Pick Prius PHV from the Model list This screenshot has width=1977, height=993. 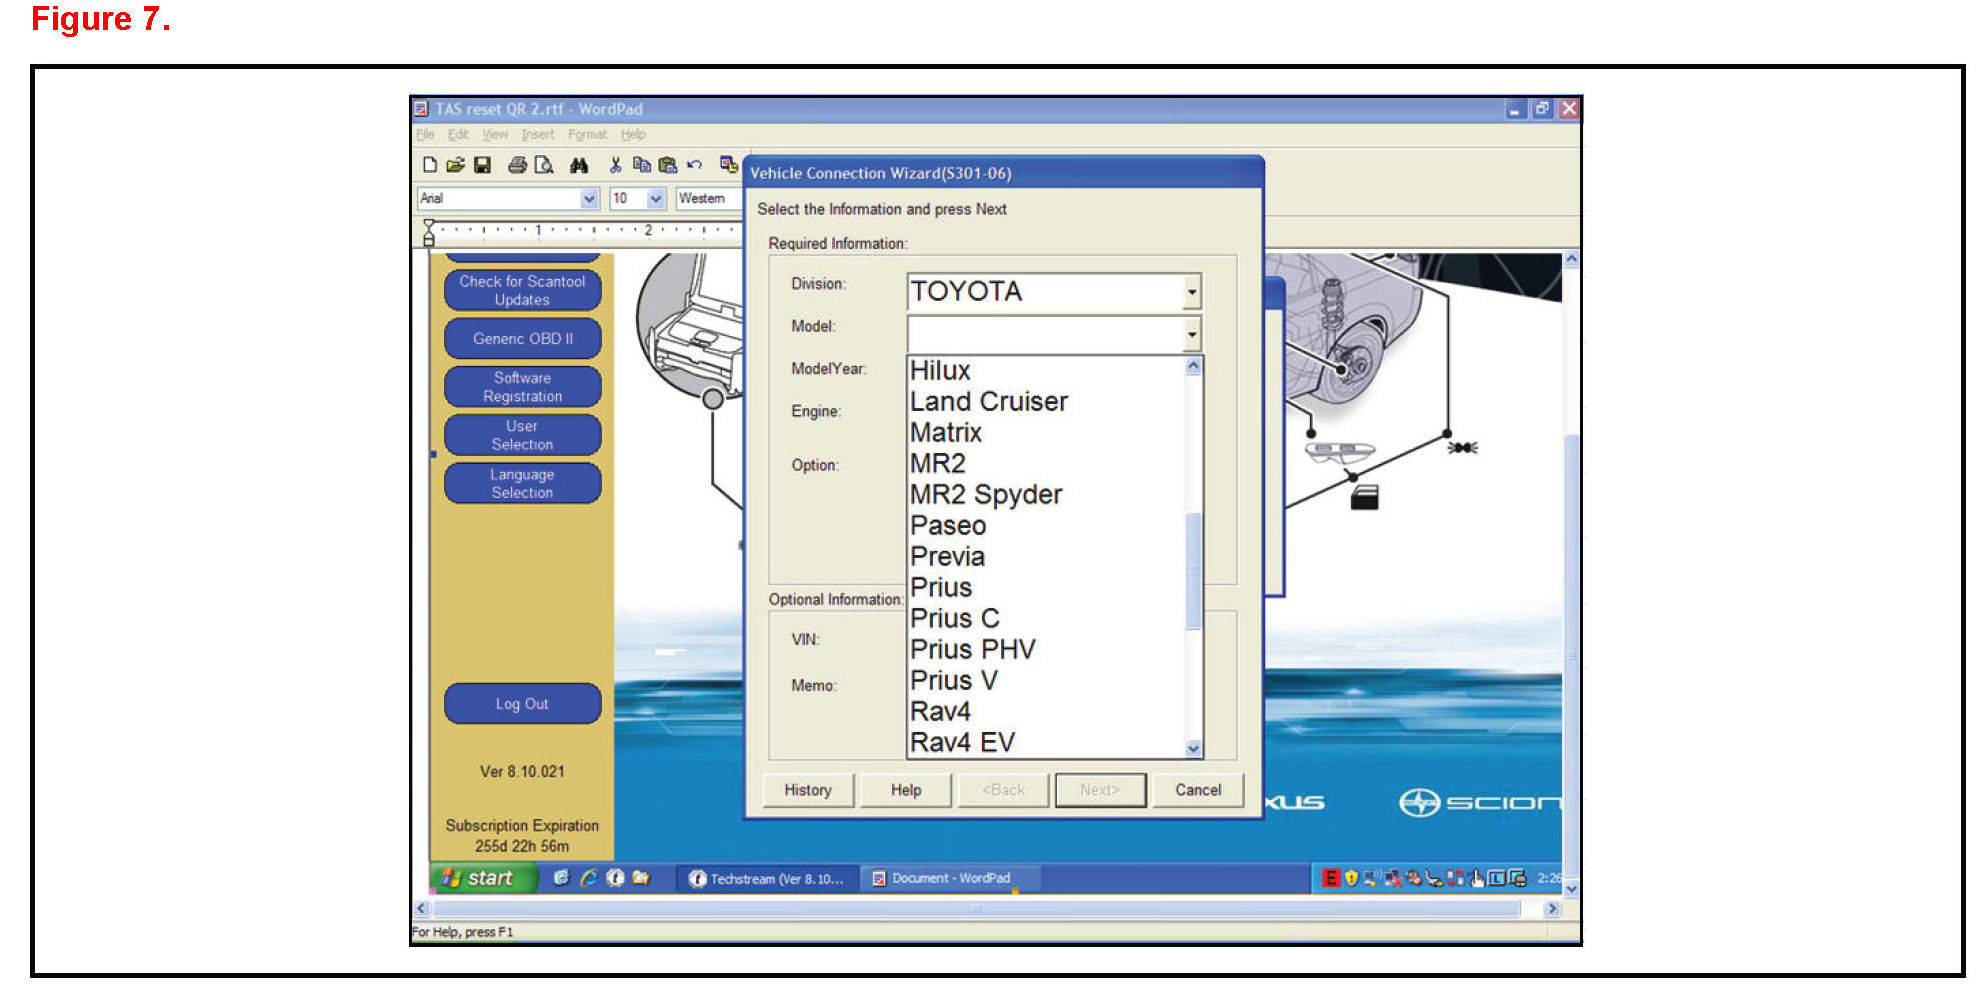[1045, 650]
